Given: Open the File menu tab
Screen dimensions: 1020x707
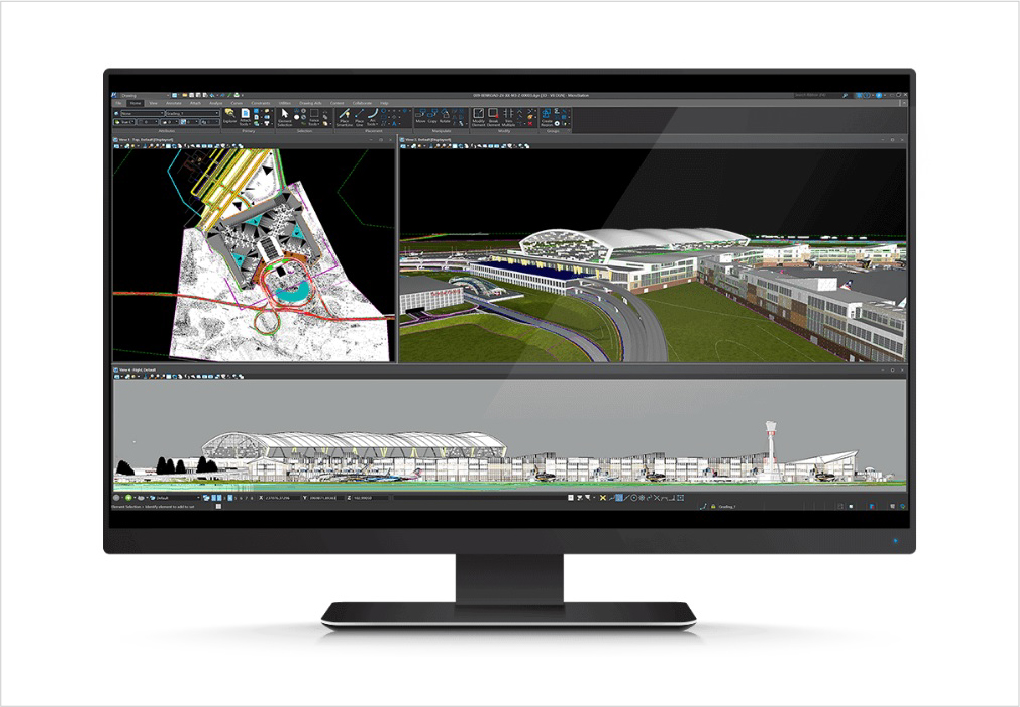Looking at the screenshot, I should coord(118,103).
